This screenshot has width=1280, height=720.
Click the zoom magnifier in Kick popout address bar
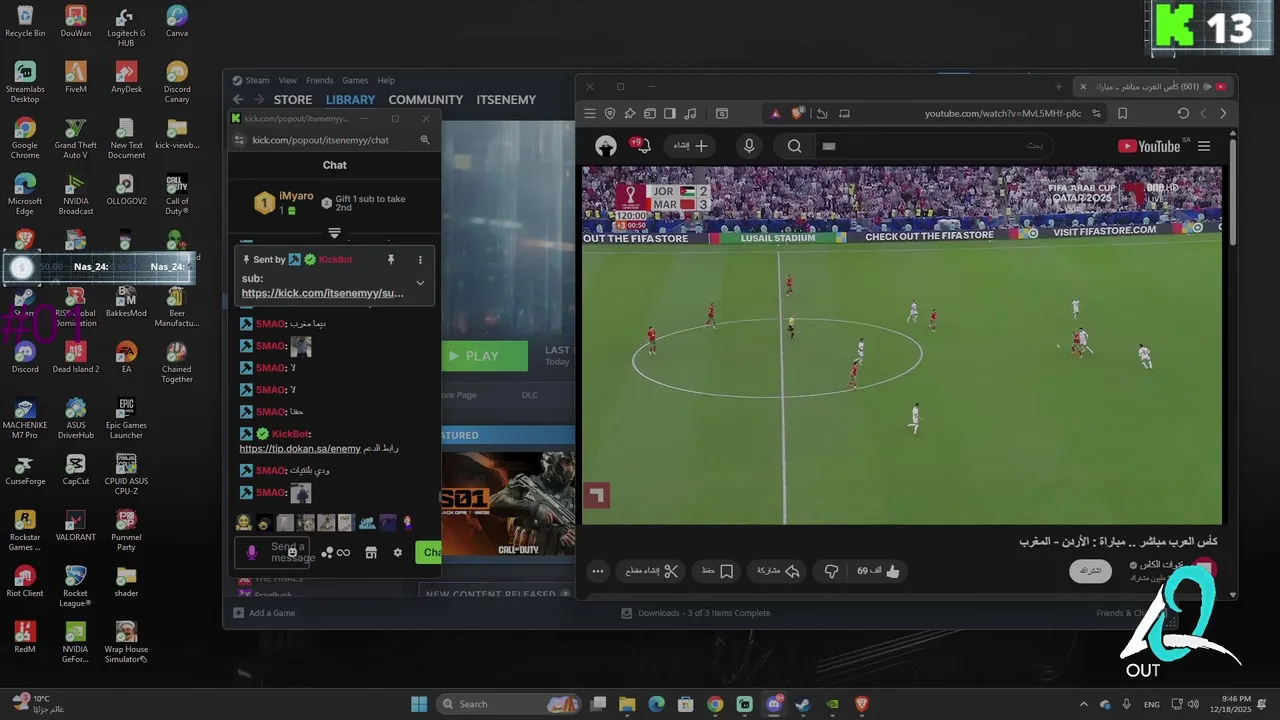[x=425, y=140]
